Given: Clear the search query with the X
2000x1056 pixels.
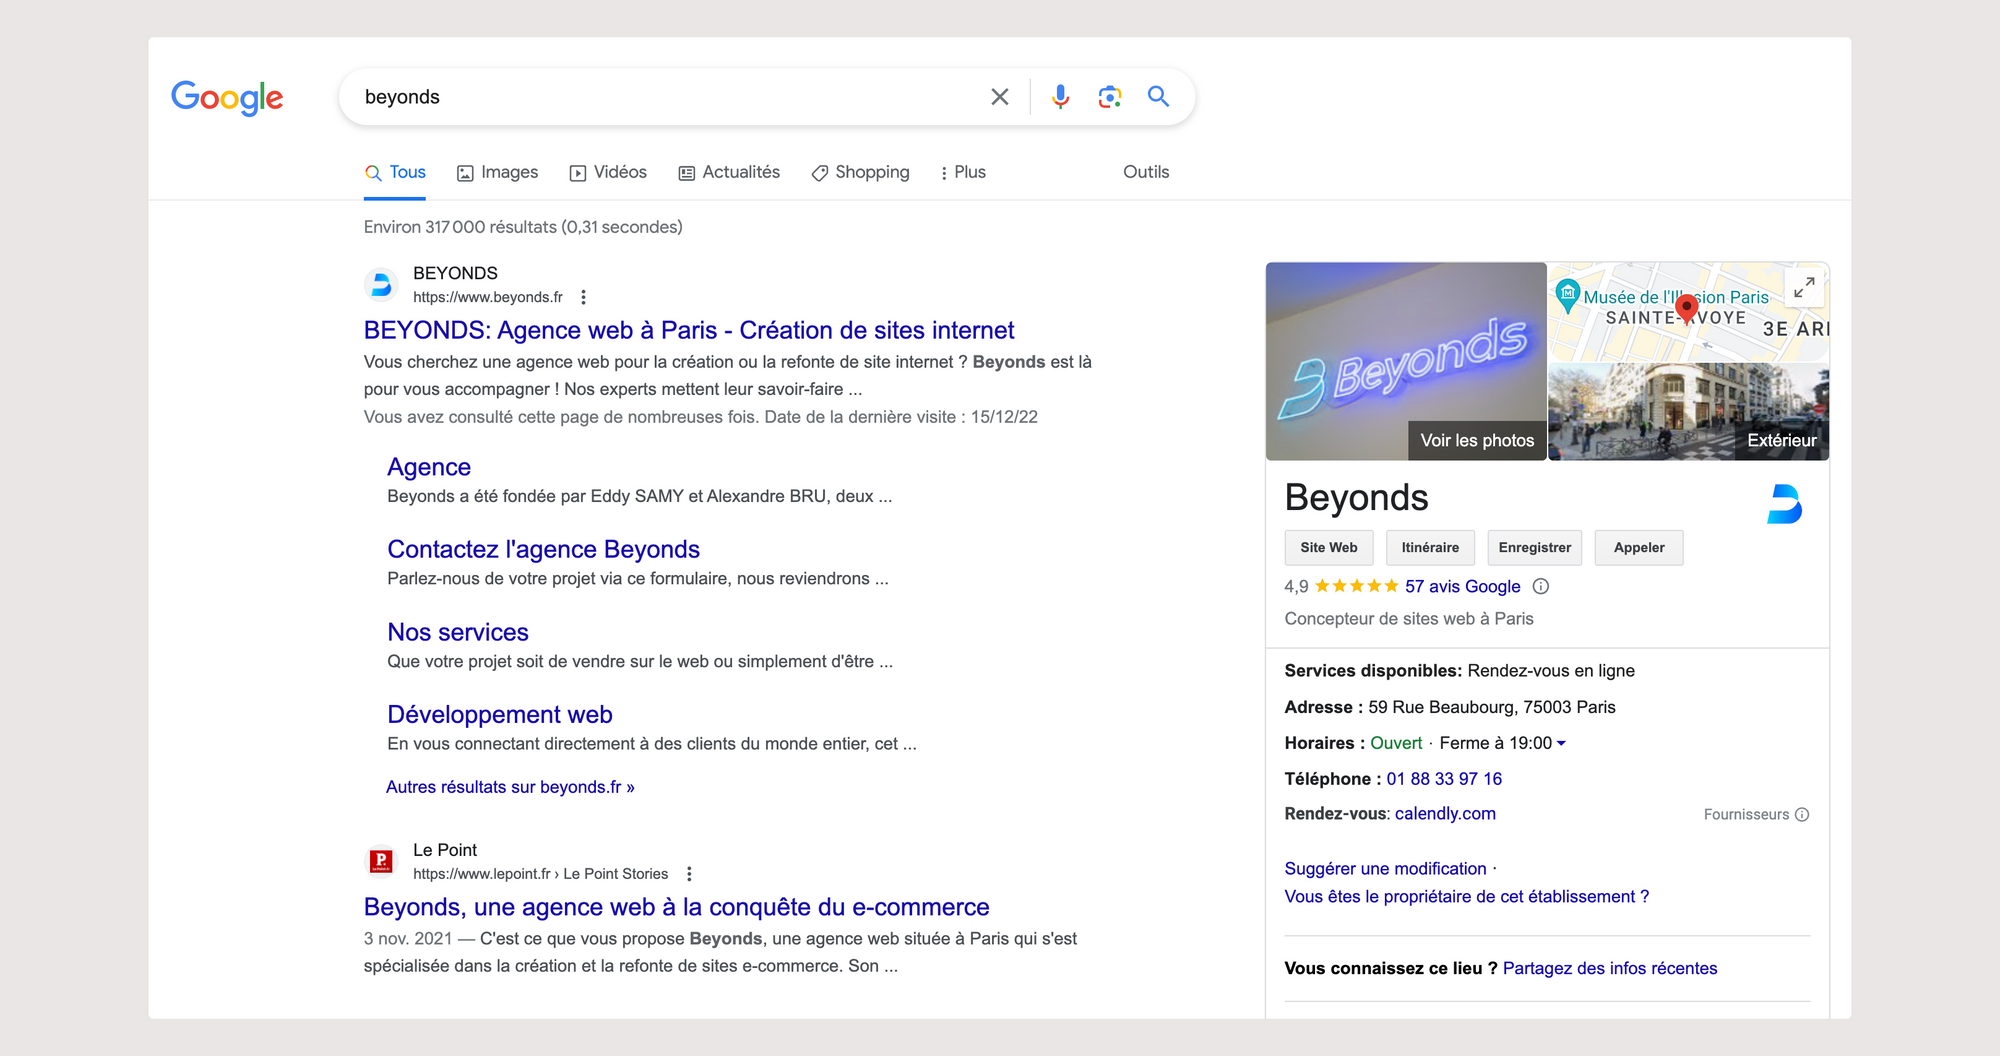Looking at the screenshot, I should (x=999, y=96).
